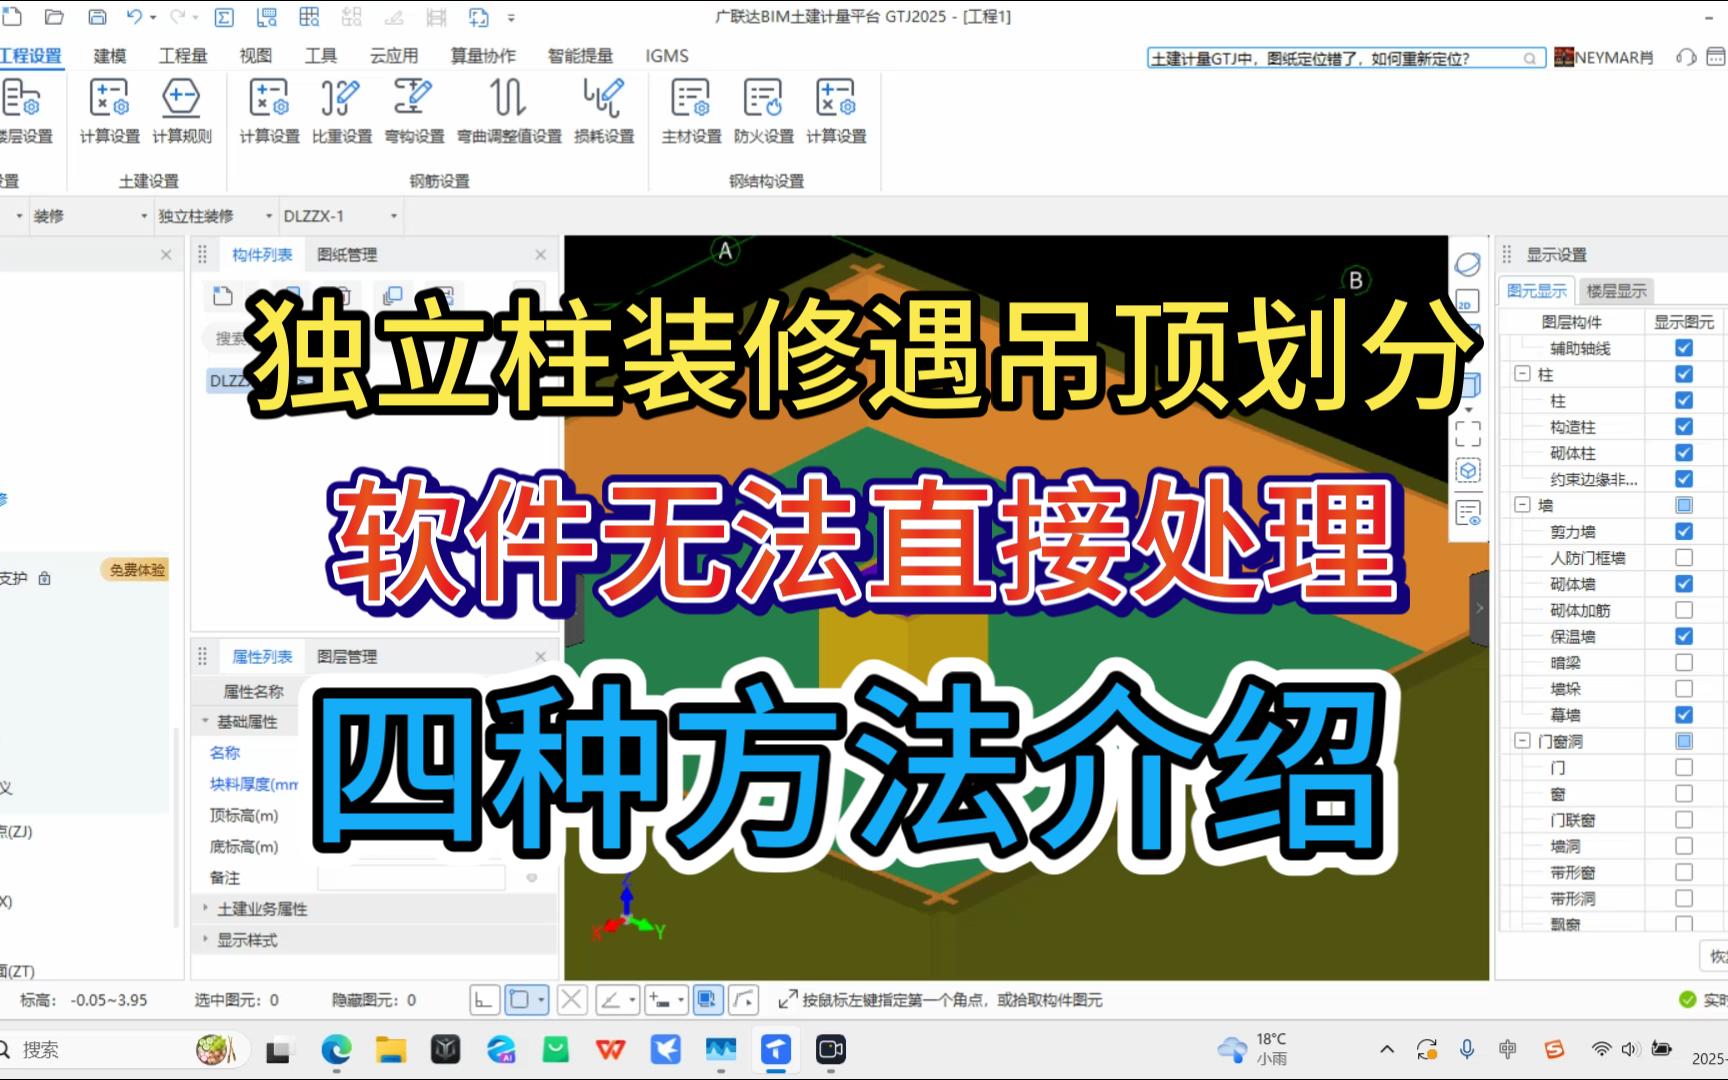This screenshot has width=1728, height=1080.
Task: Open the 计算设置 icon in 土建设置 group
Action: point(108,110)
